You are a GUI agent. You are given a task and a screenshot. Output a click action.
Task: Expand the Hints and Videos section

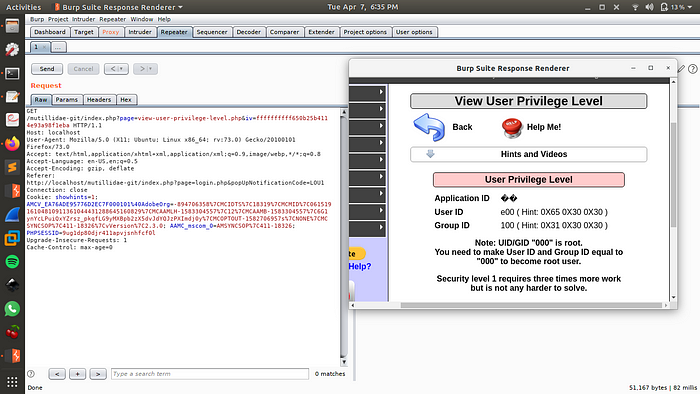click(529, 154)
